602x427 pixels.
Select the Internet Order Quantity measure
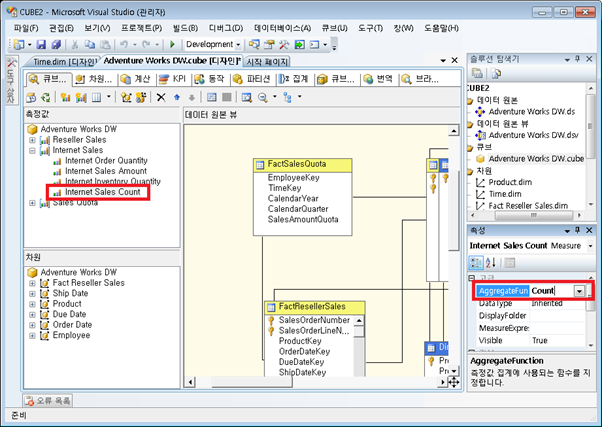pyautogui.click(x=106, y=161)
